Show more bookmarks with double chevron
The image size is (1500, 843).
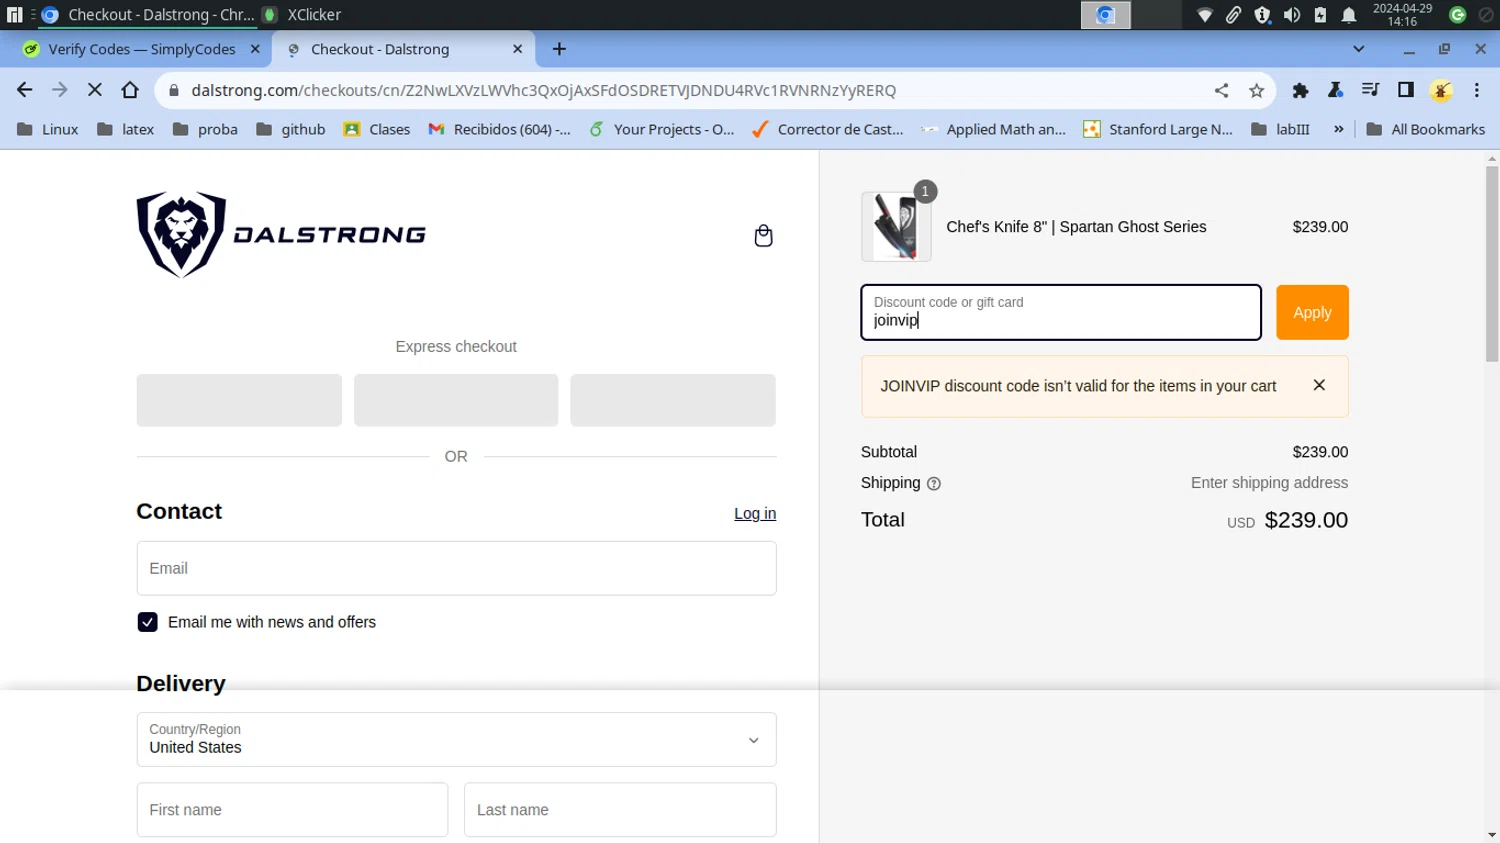(1338, 129)
